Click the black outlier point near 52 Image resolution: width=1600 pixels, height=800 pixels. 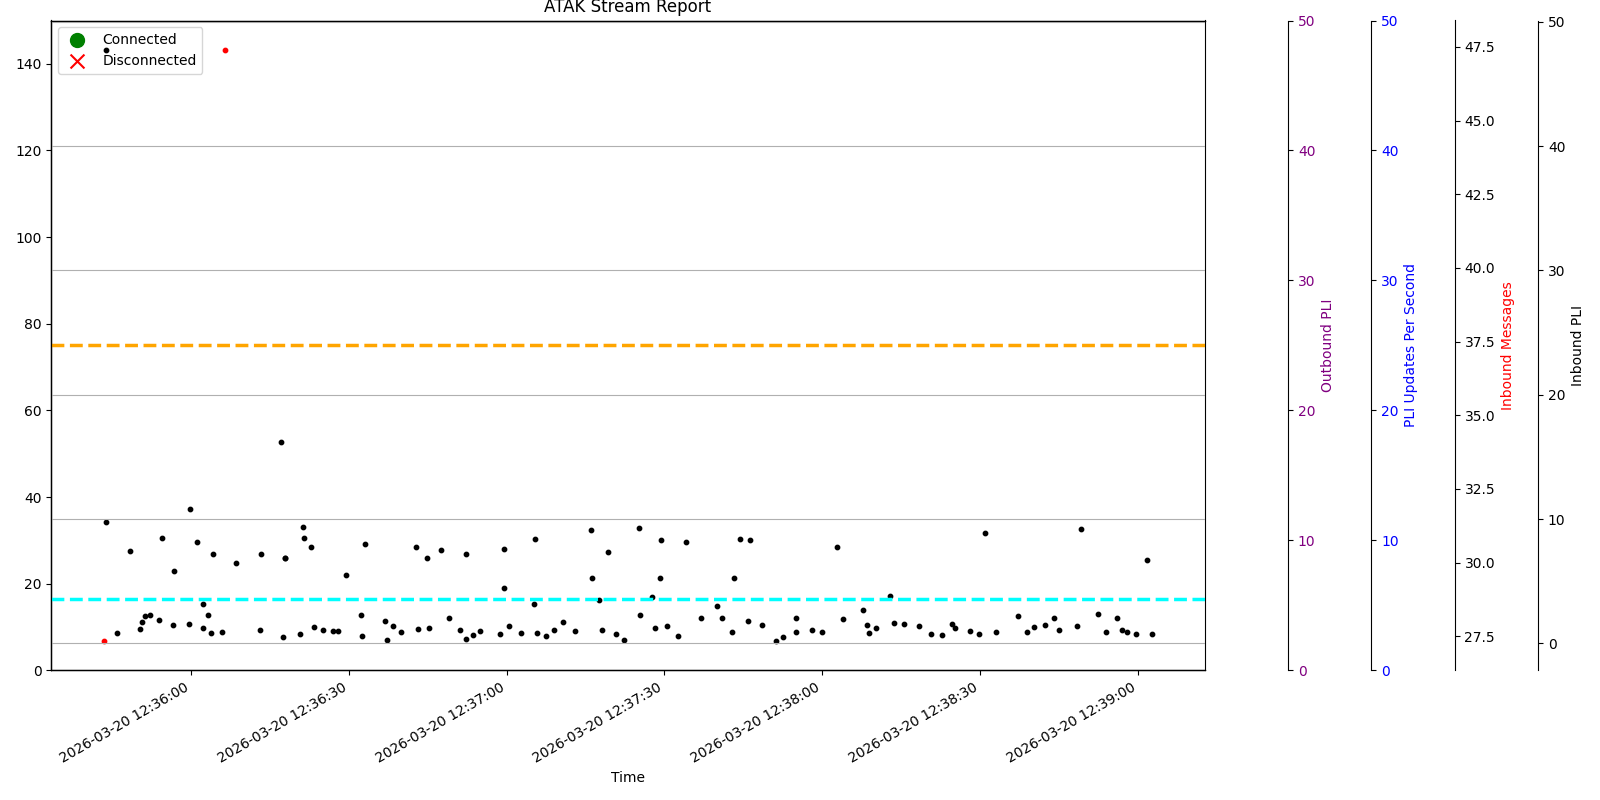pos(281,442)
